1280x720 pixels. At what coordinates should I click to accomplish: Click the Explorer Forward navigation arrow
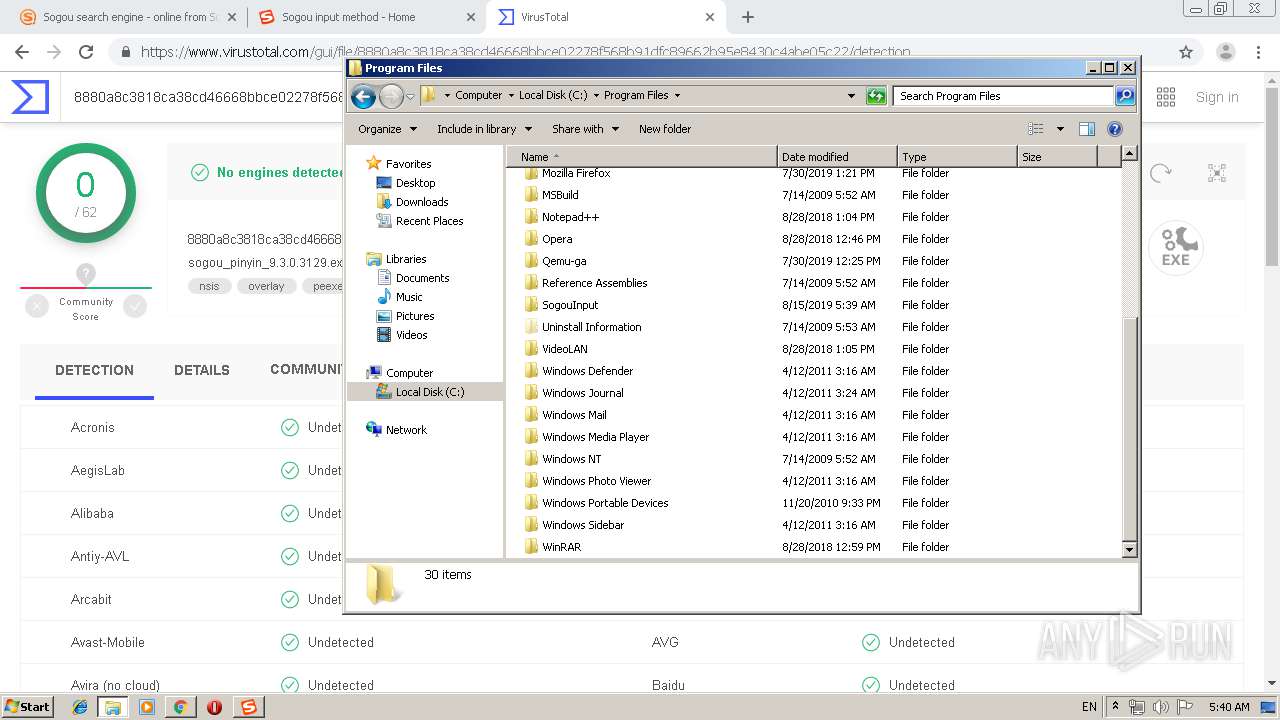pyautogui.click(x=391, y=96)
